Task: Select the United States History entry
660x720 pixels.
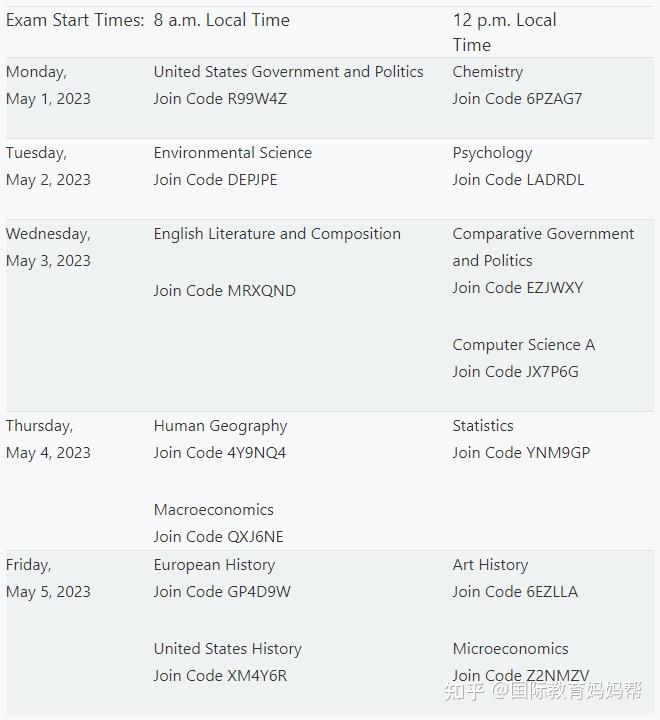Action: click(228, 649)
